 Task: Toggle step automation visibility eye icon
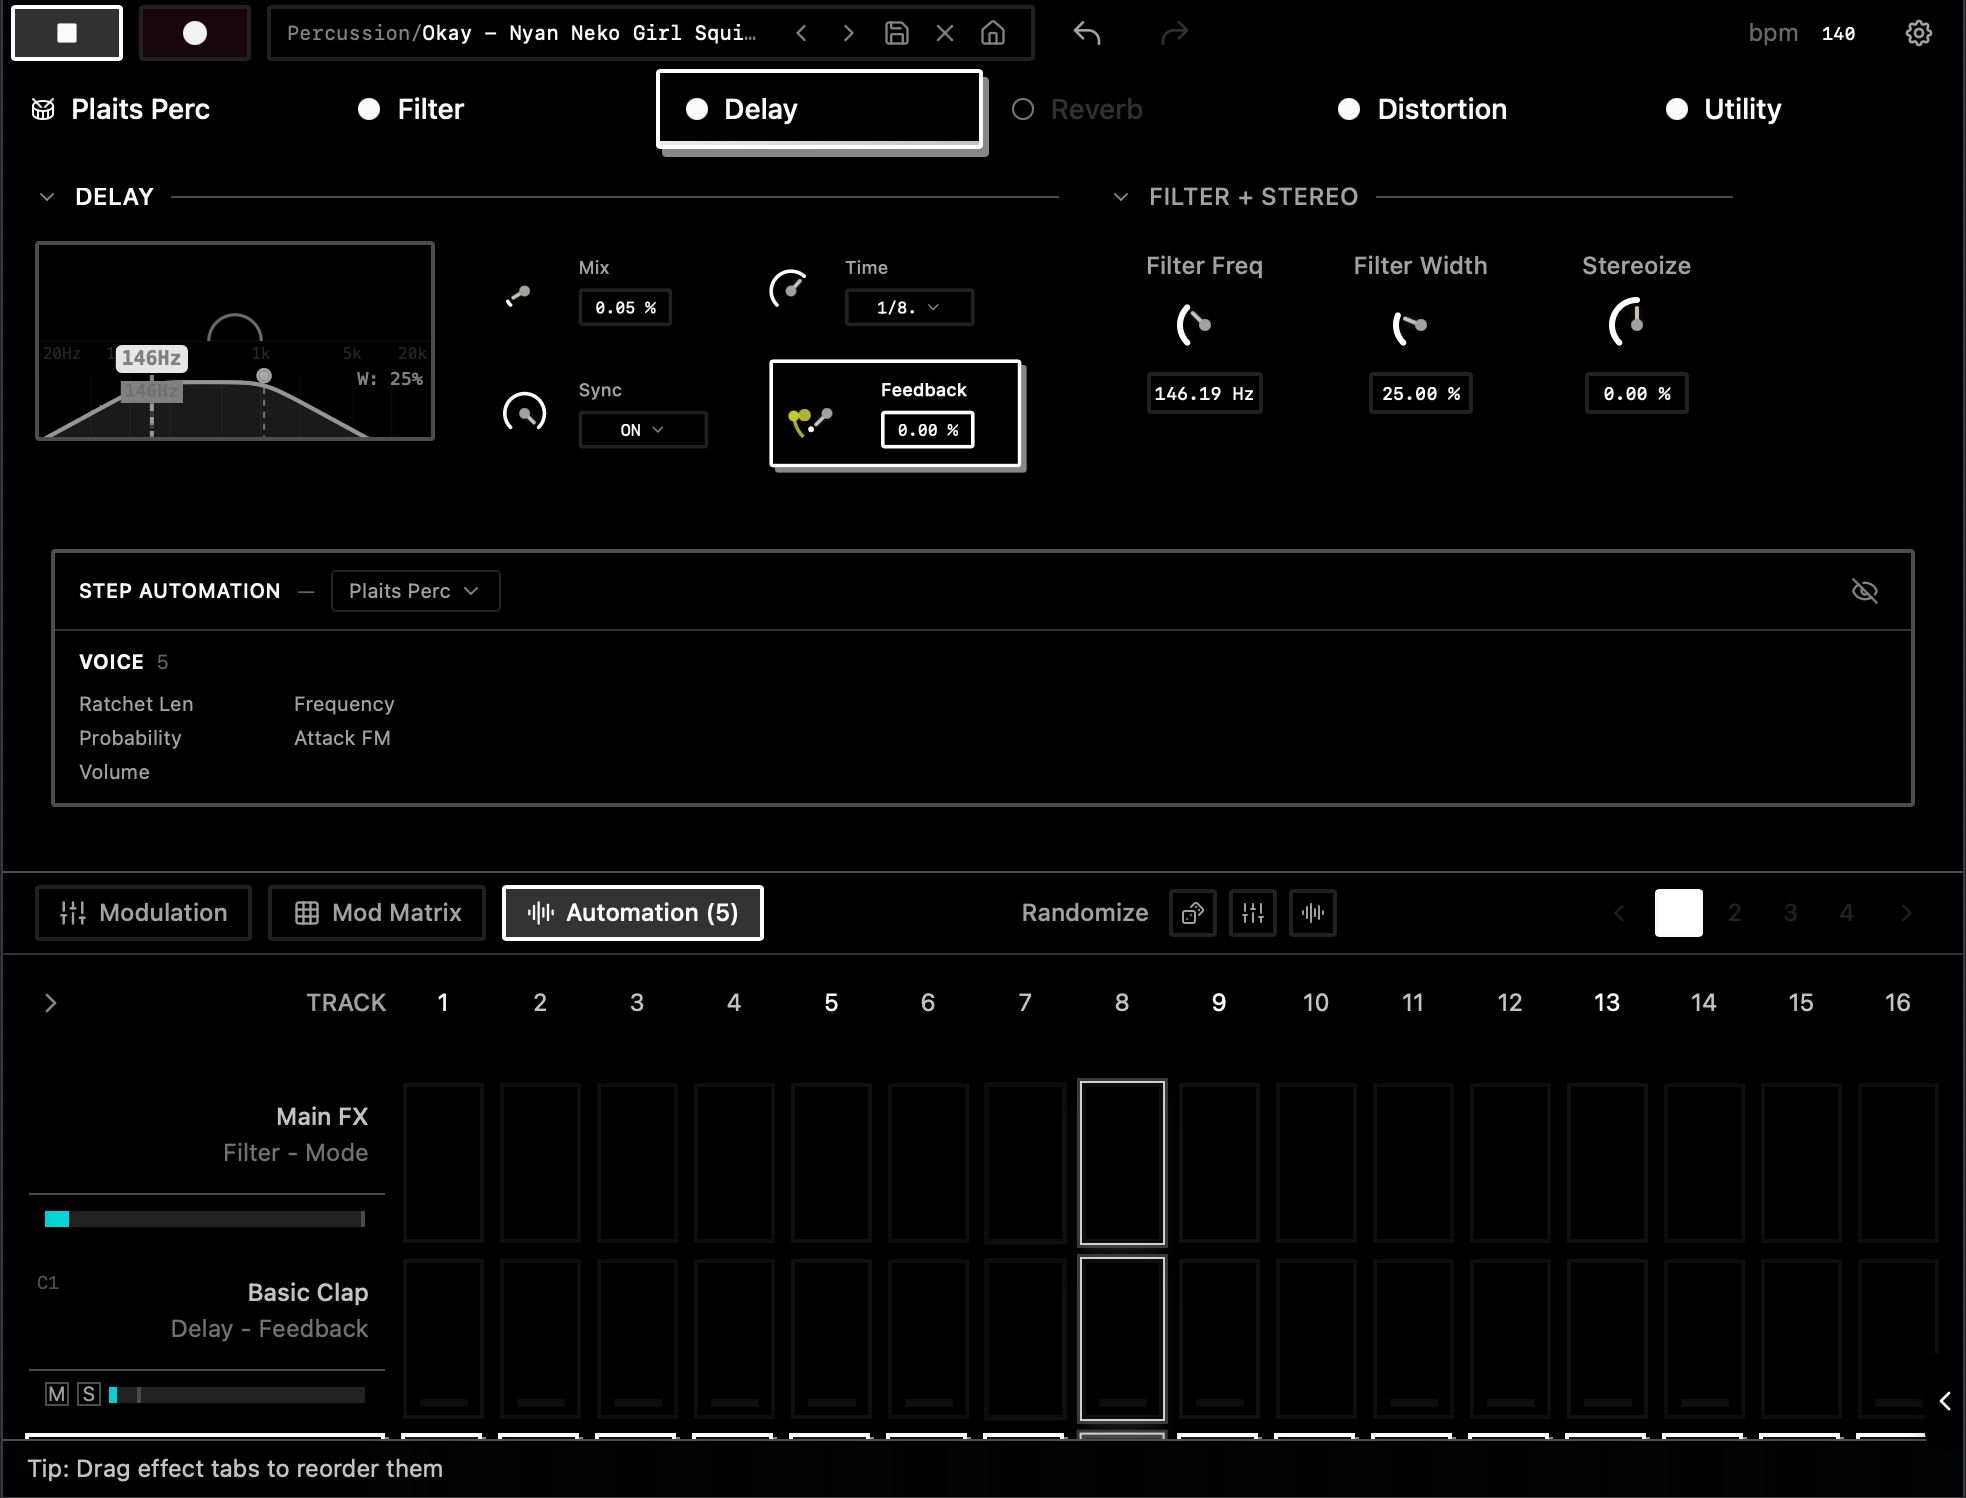1864,591
